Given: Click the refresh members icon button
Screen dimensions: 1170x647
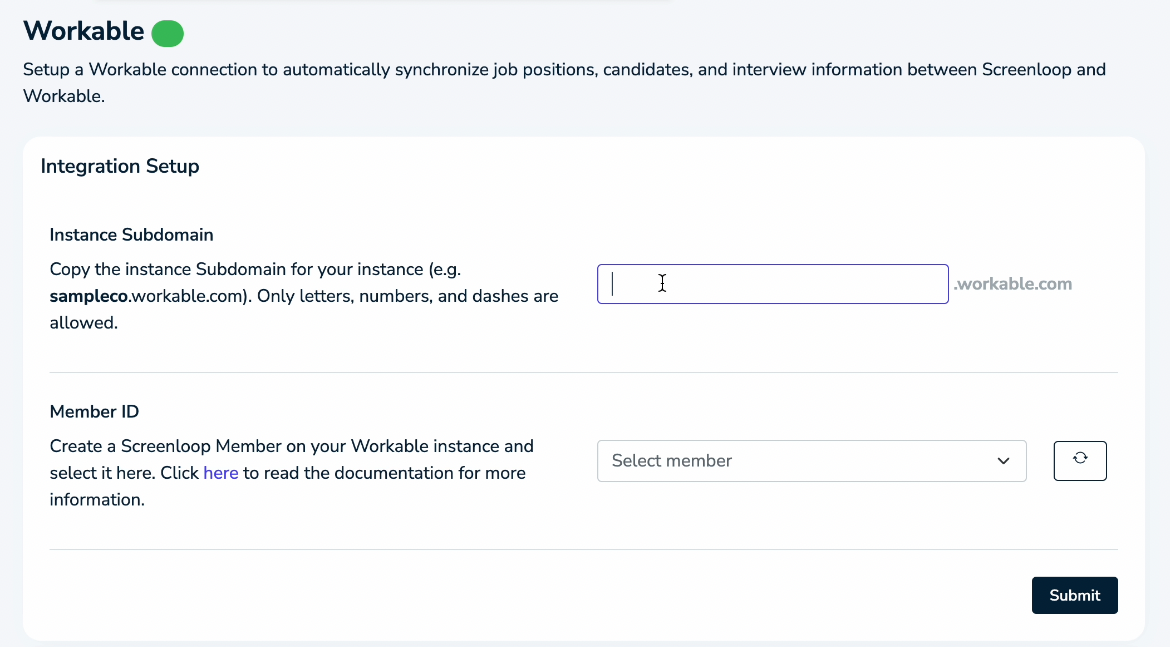Looking at the screenshot, I should tap(1080, 460).
